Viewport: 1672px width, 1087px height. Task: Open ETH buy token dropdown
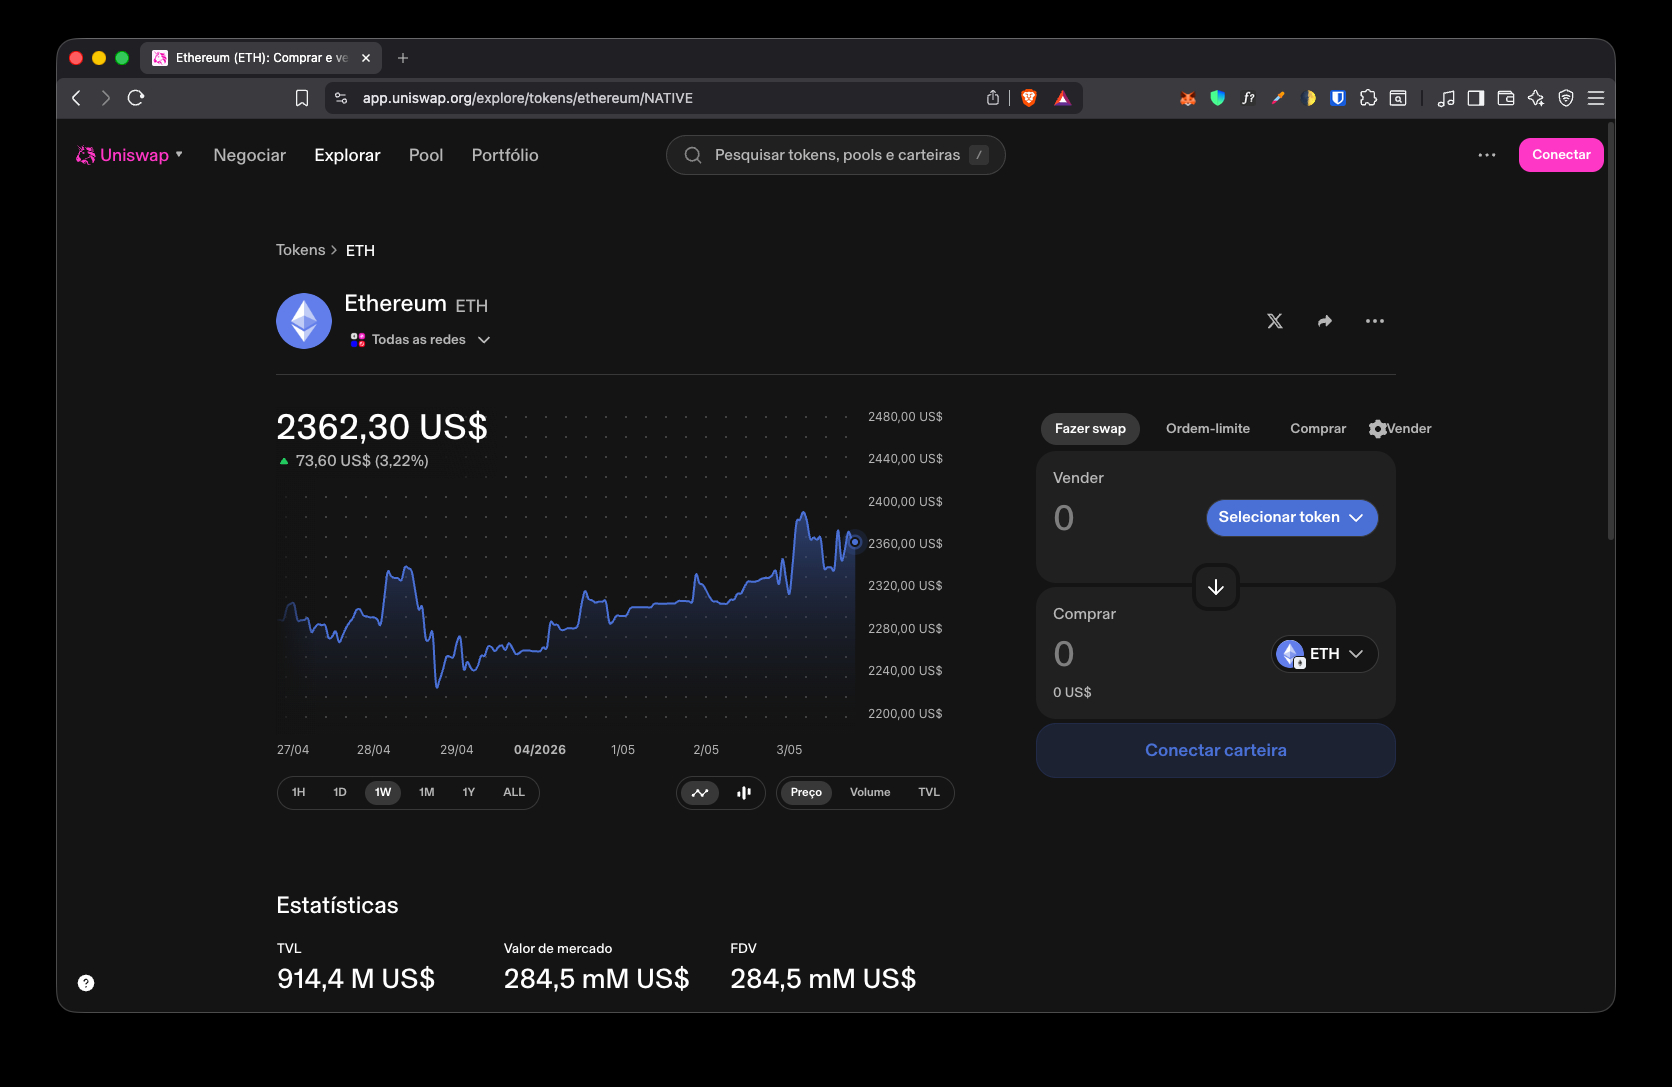[1324, 654]
